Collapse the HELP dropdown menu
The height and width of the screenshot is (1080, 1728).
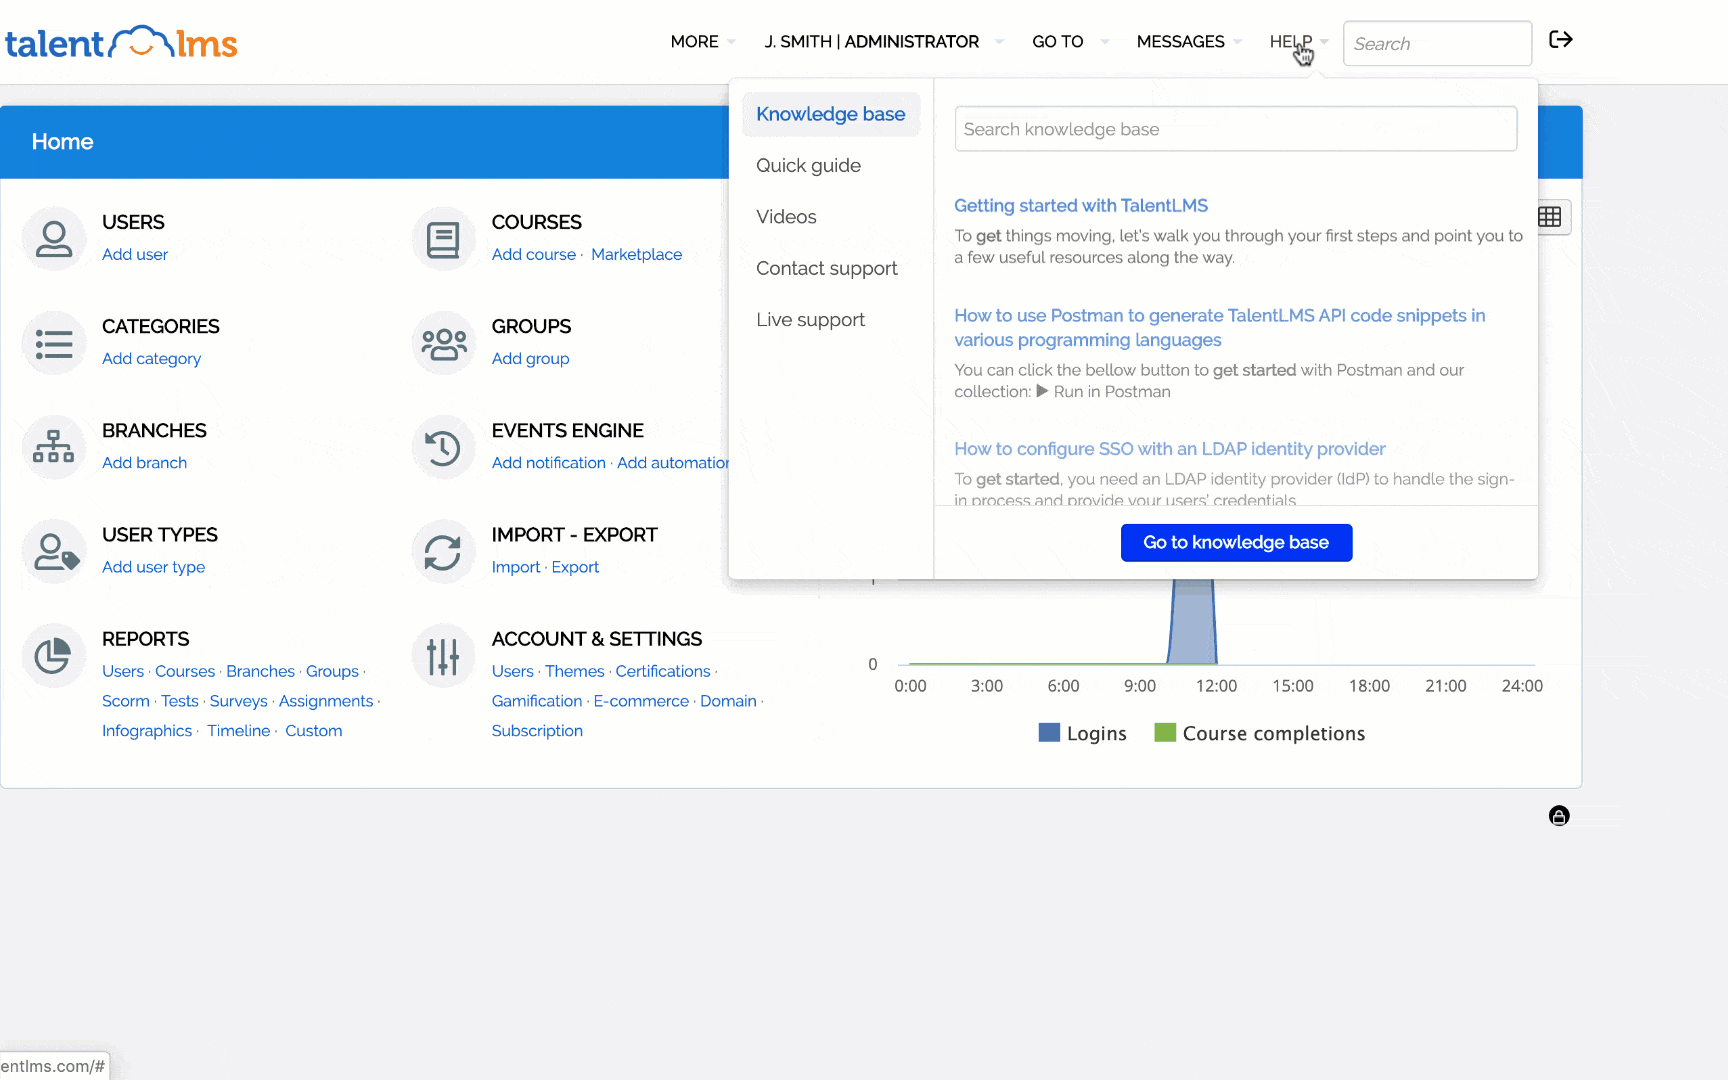point(1298,42)
